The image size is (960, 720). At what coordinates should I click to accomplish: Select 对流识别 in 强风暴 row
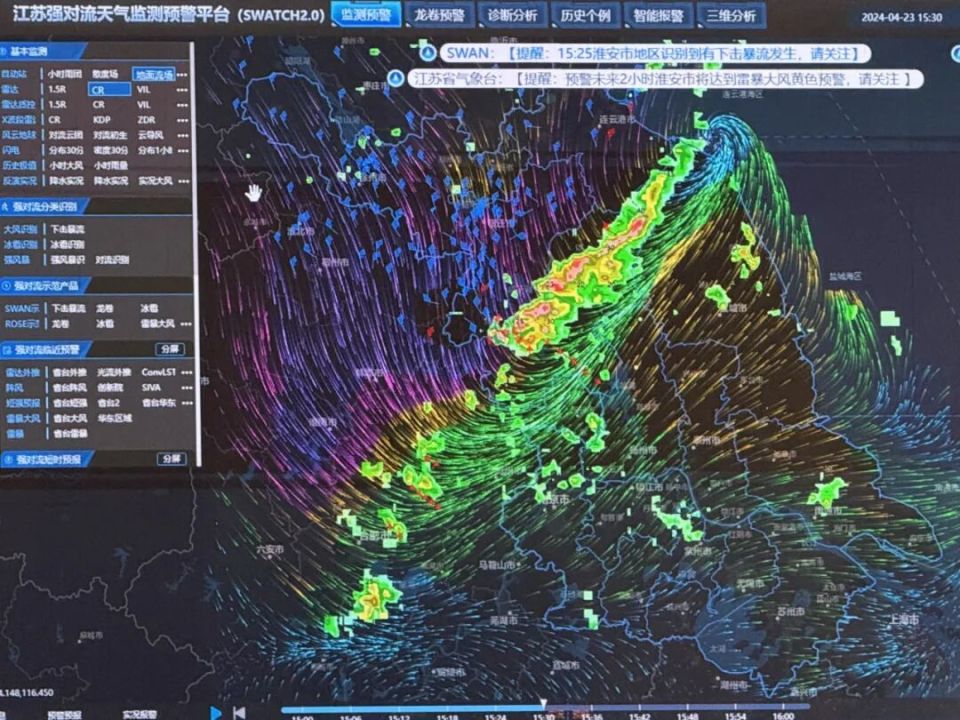click(112, 260)
